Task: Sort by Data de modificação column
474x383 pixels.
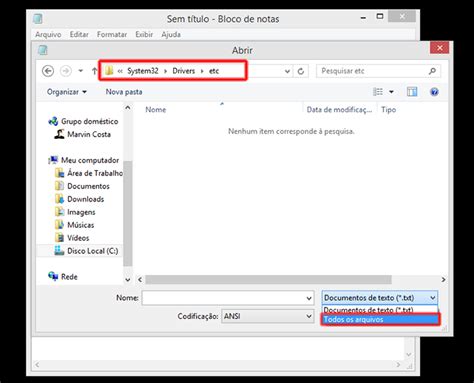Action: (339, 110)
